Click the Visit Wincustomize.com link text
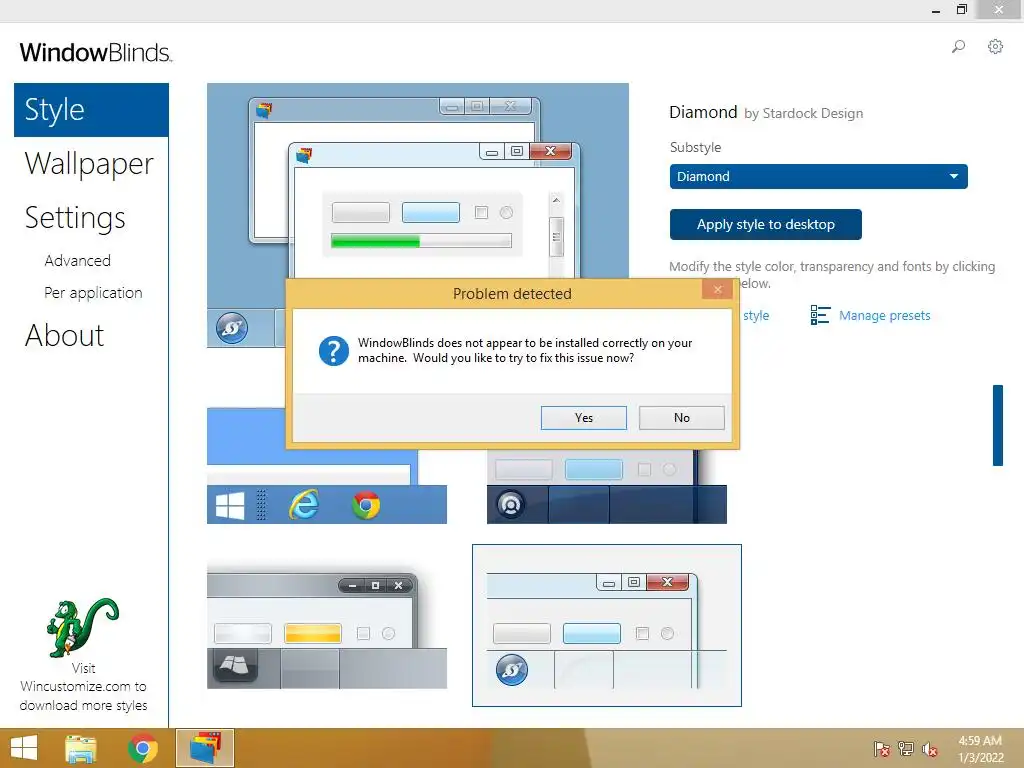The height and width of the screenshot is (768, 1024). click(83, 686)
